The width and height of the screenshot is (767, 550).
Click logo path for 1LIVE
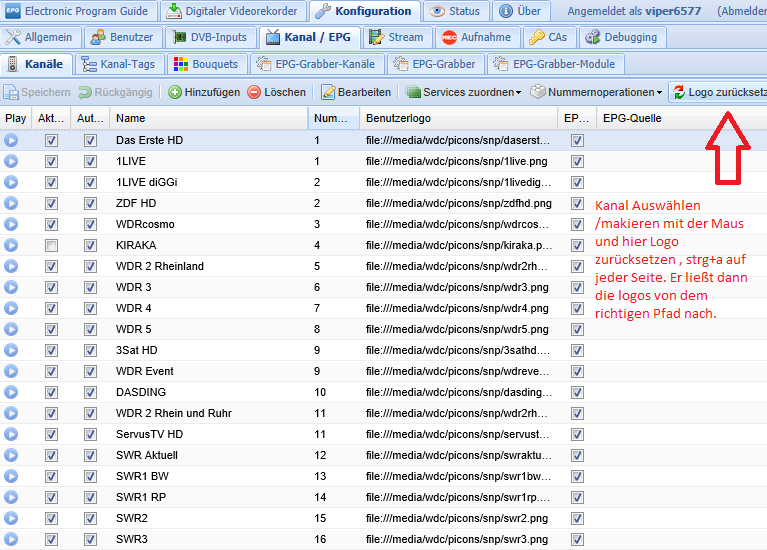[x=456, y=161]
